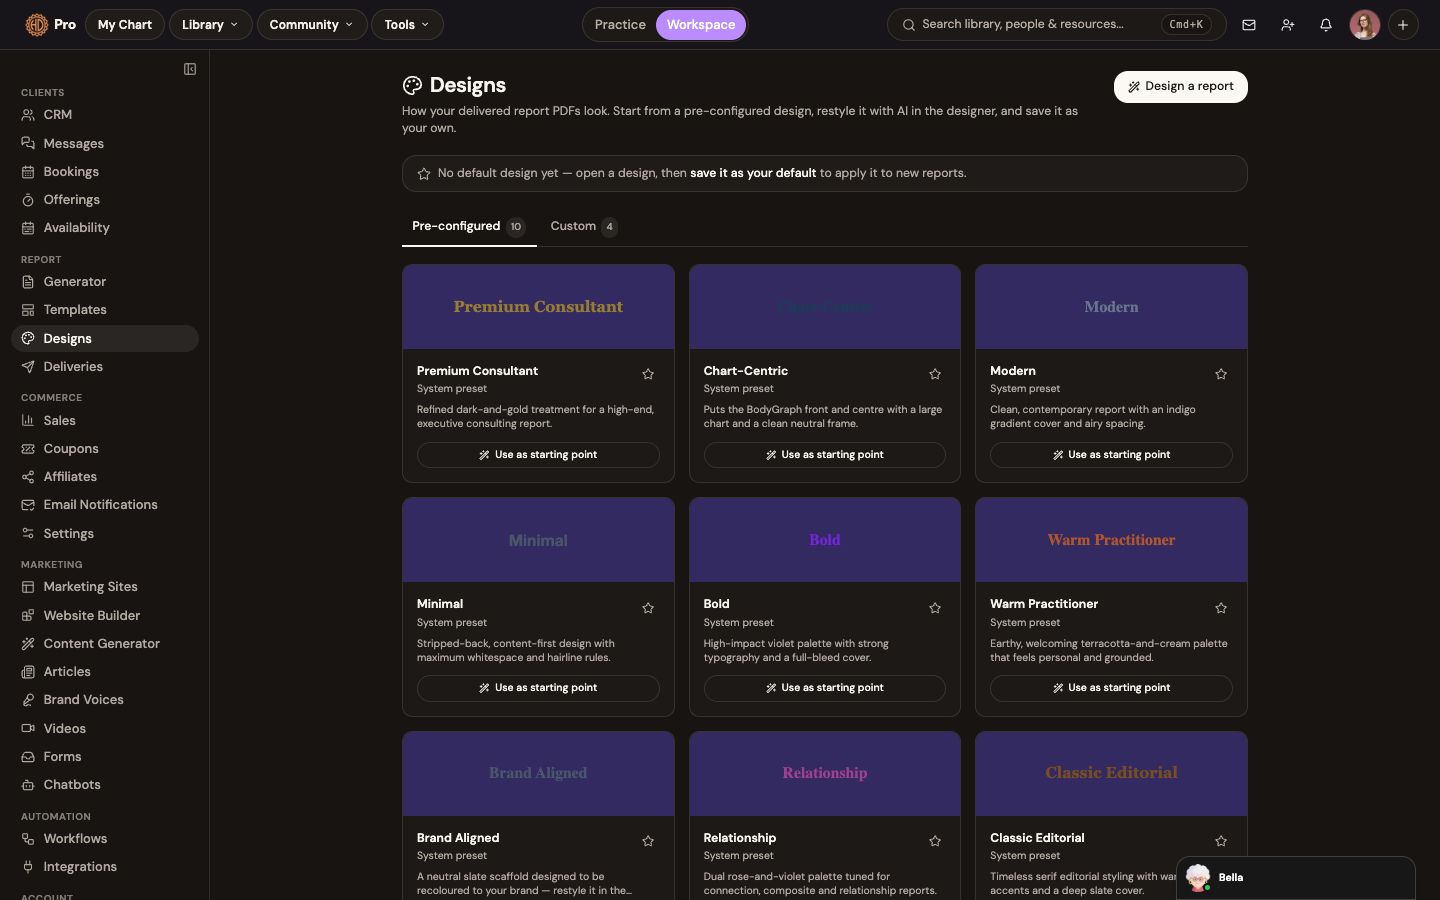The height and width of the screenshot is (900, 1440).
Task: Open the notifications bell
Action: click(1326, 25)
